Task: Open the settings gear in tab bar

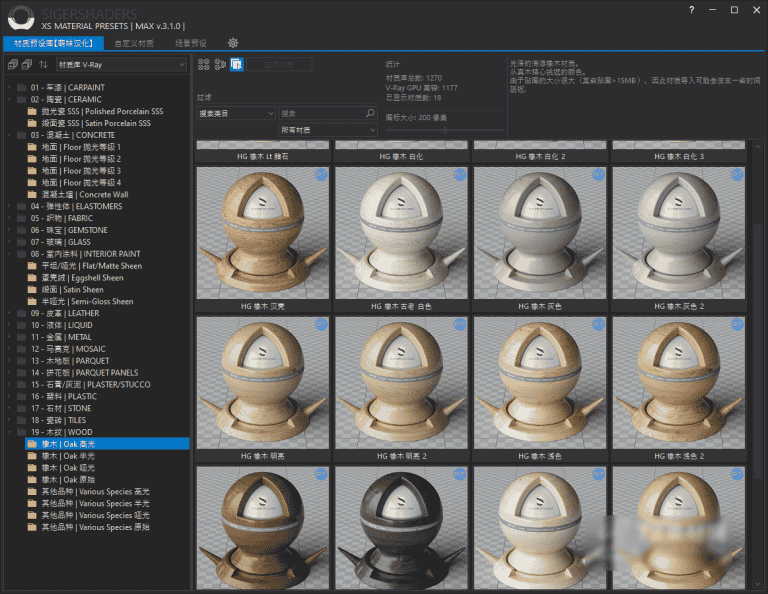Action: (x=233, y=43)
